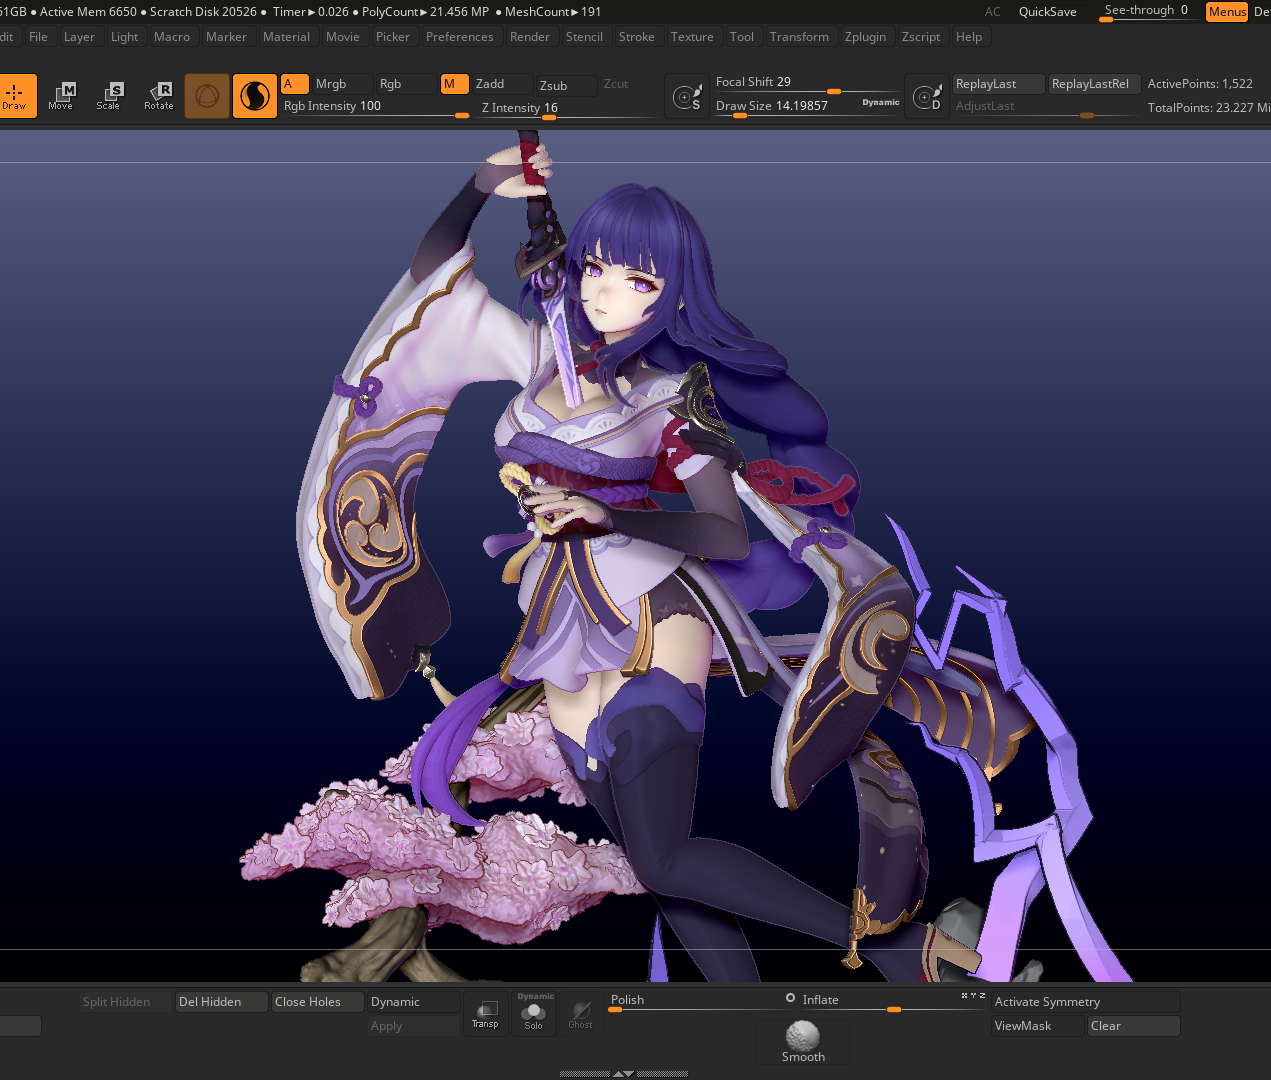Select the Rotate transform tool
Screen dimensions: 1271x1080
[x=158, y=96]
